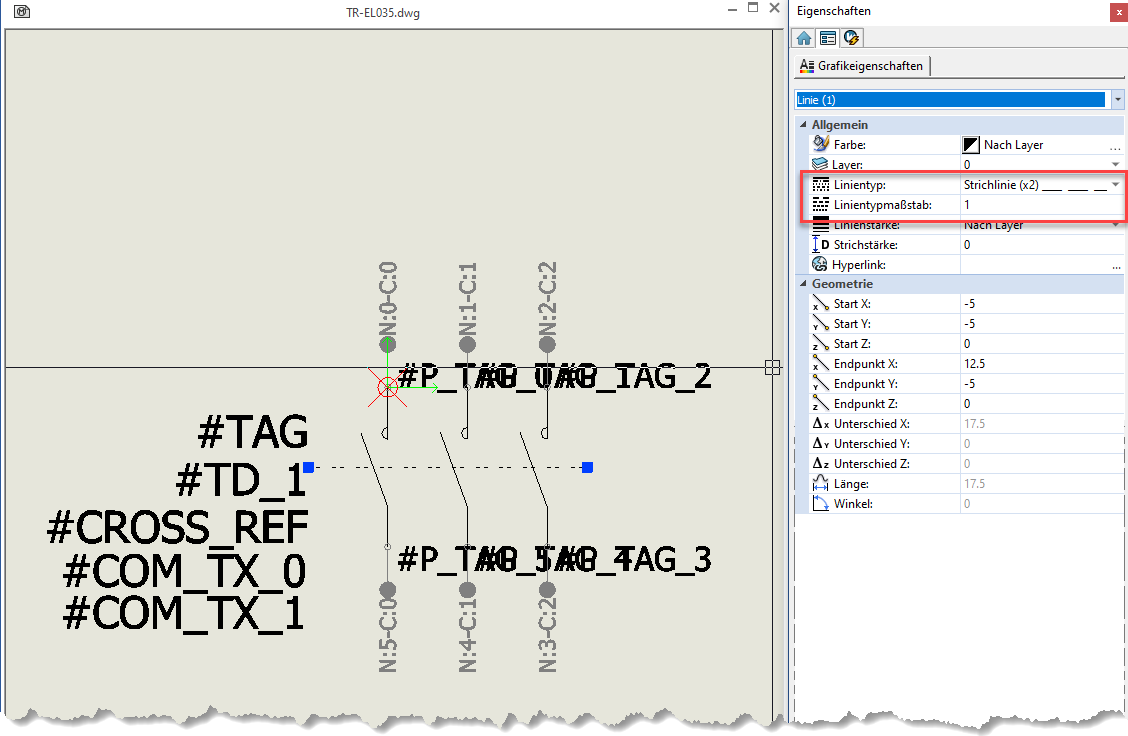Collapse the Geometrie section

point(802,284)
